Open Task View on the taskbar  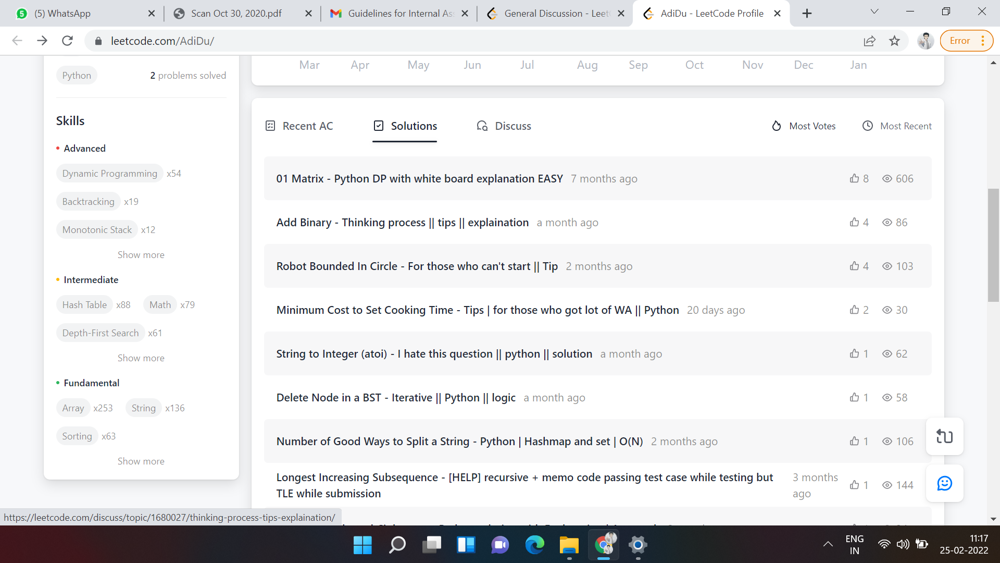[432, 545]
